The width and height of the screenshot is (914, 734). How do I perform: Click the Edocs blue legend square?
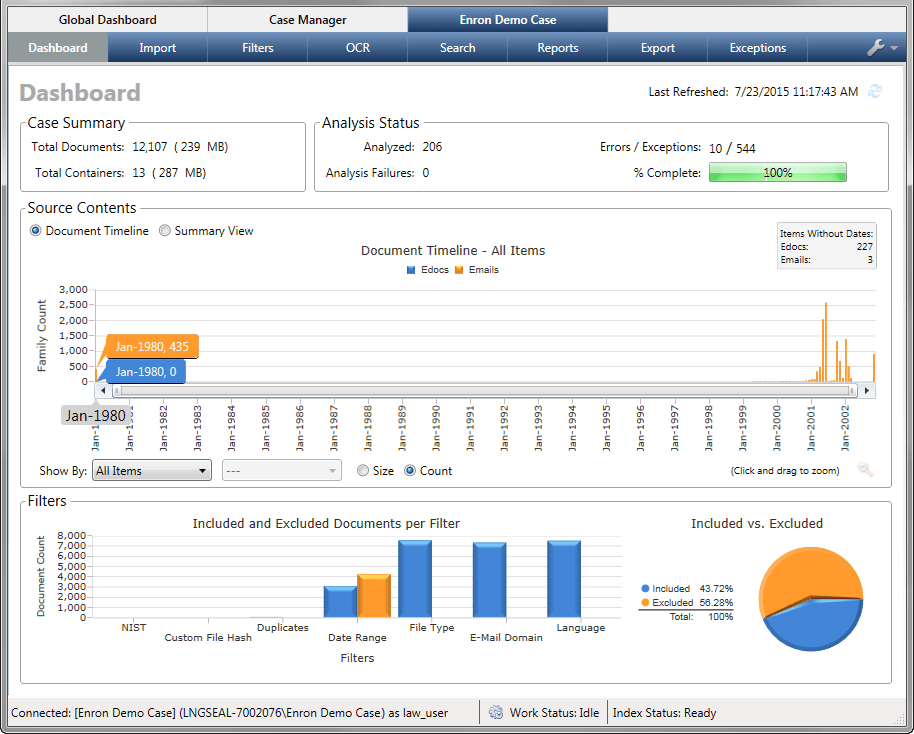click(x=411, y=270)
